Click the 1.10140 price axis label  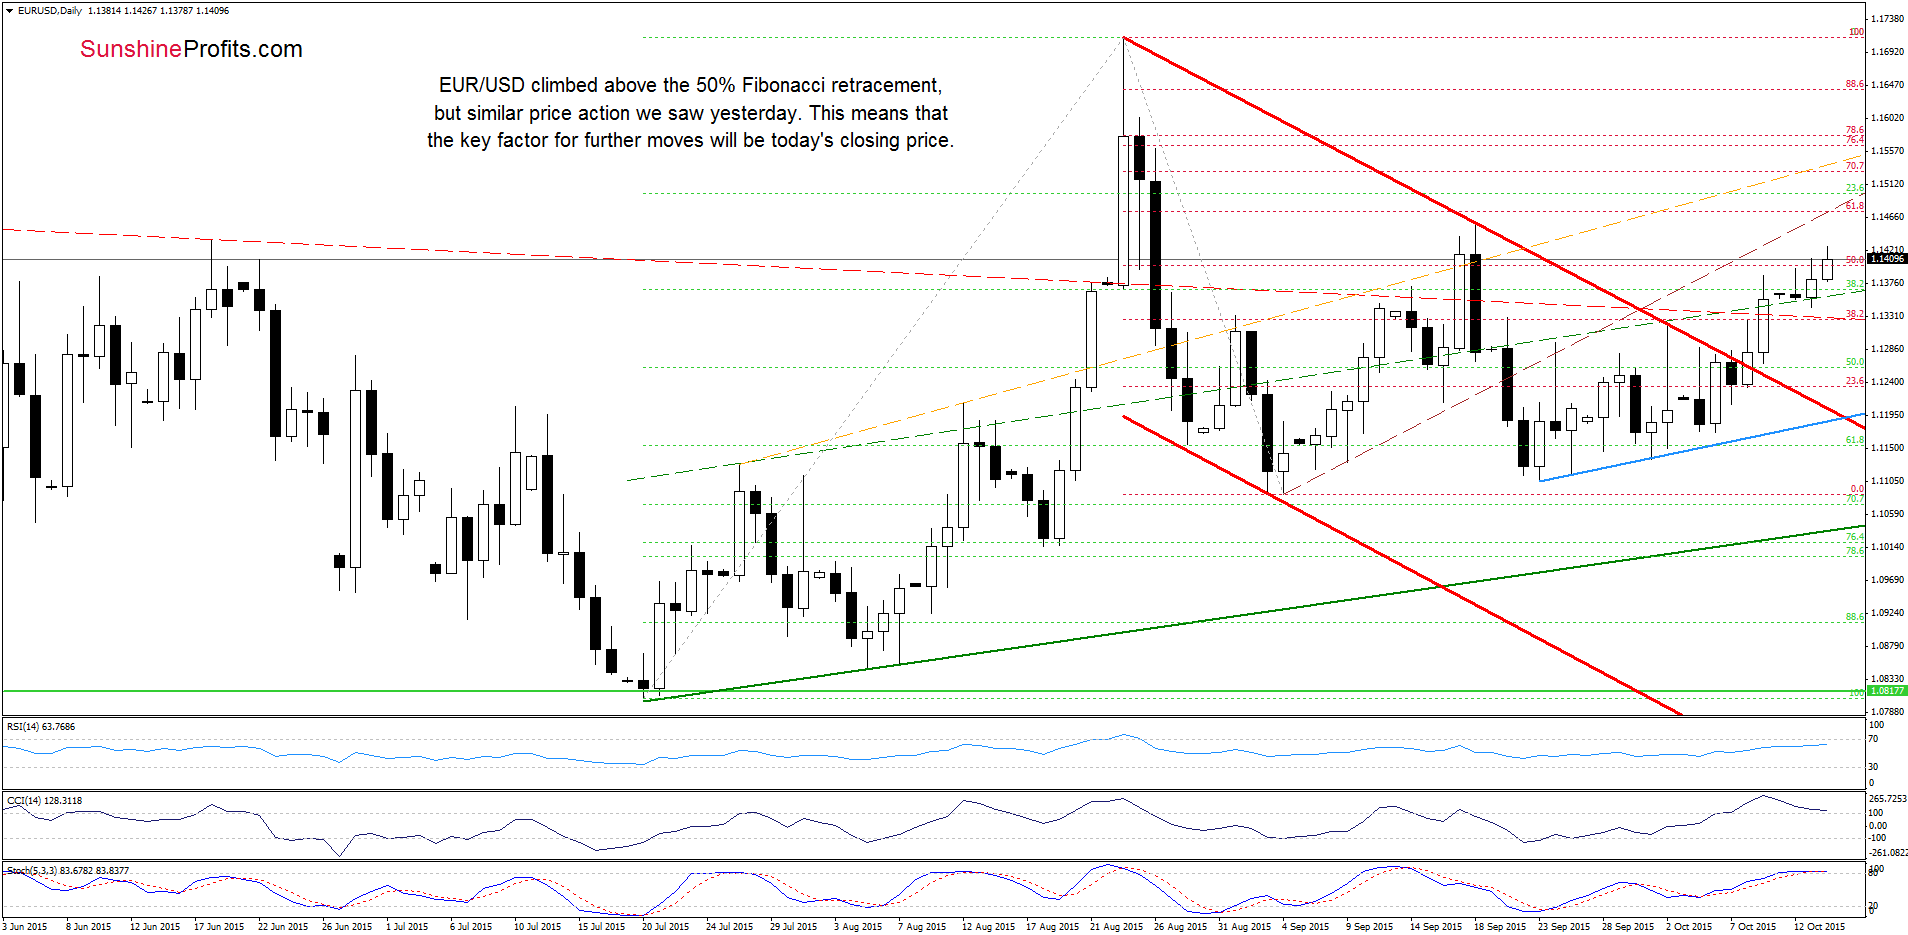click(1888, 547)
